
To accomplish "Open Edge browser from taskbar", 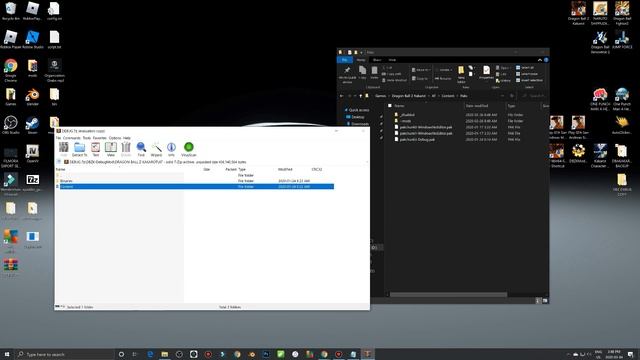I will (x=150, y=354).
